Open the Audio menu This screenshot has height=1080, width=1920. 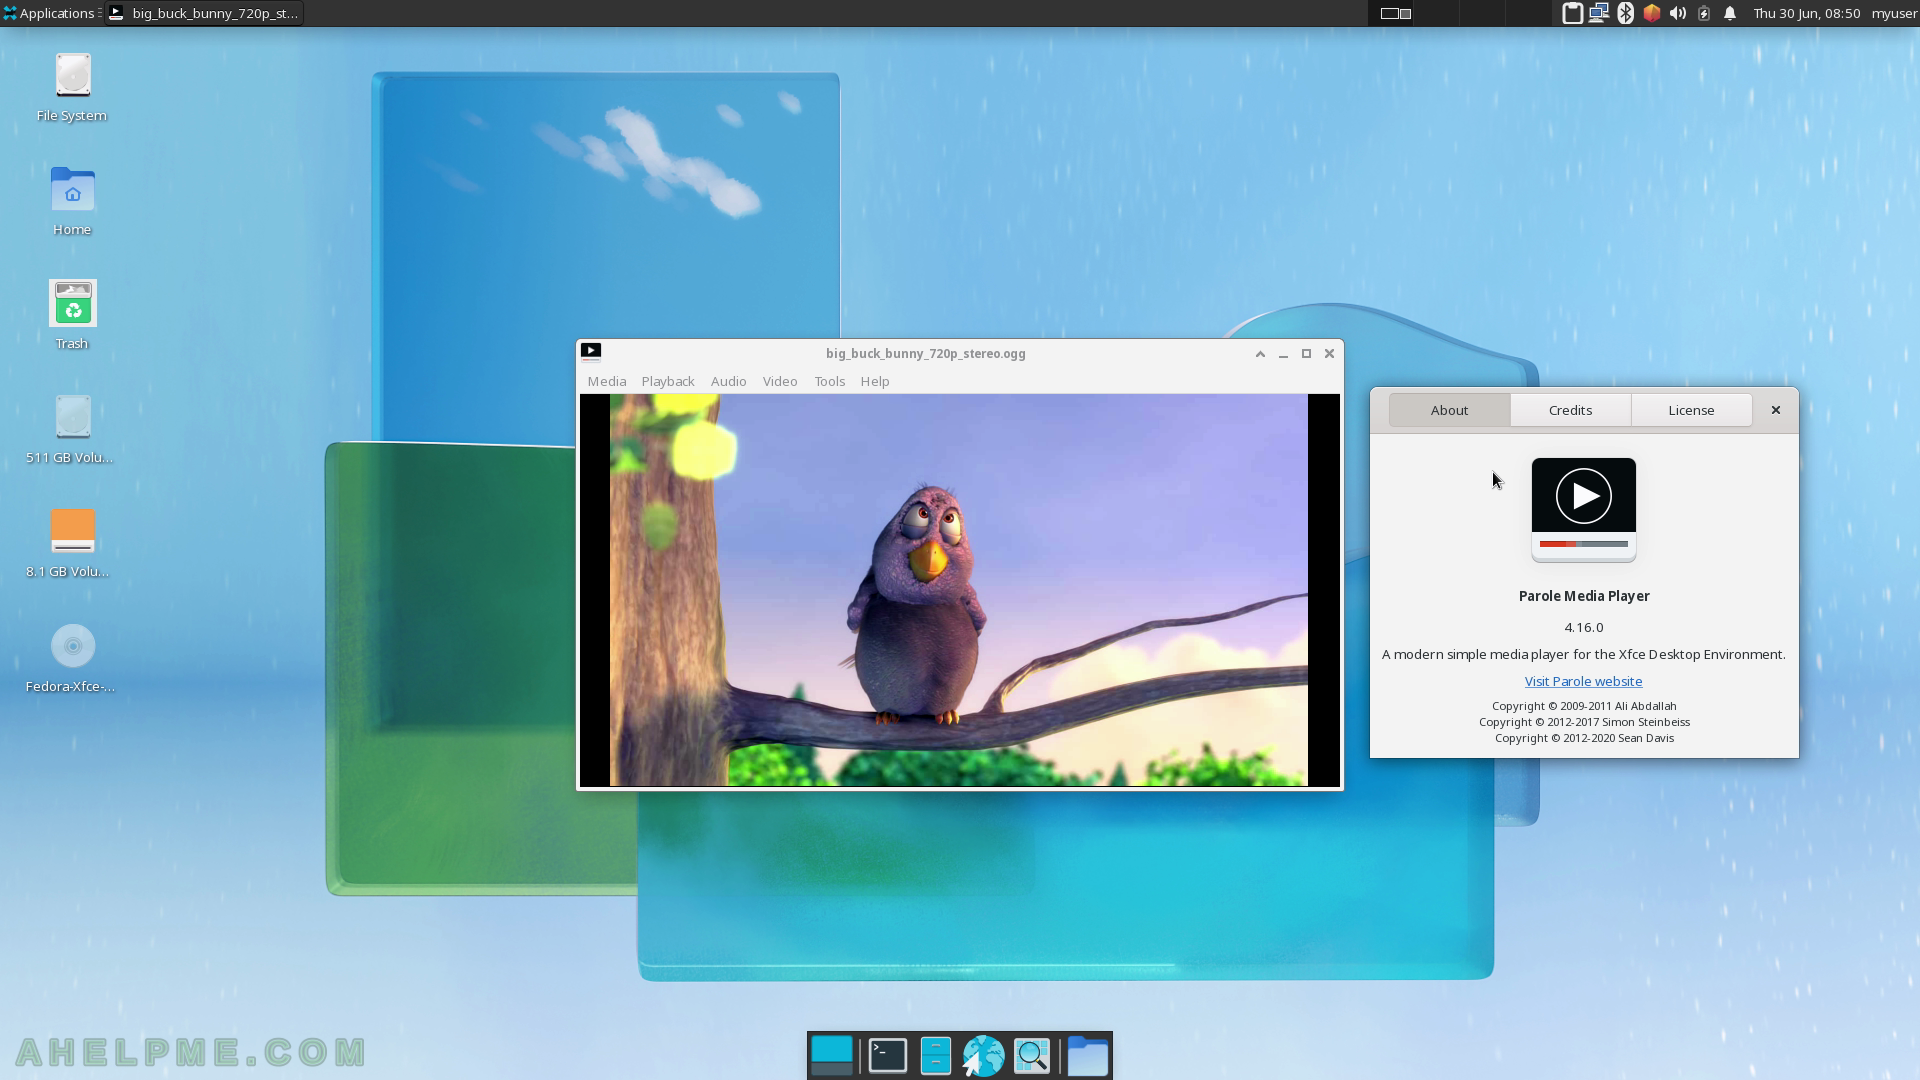point(728,381)
